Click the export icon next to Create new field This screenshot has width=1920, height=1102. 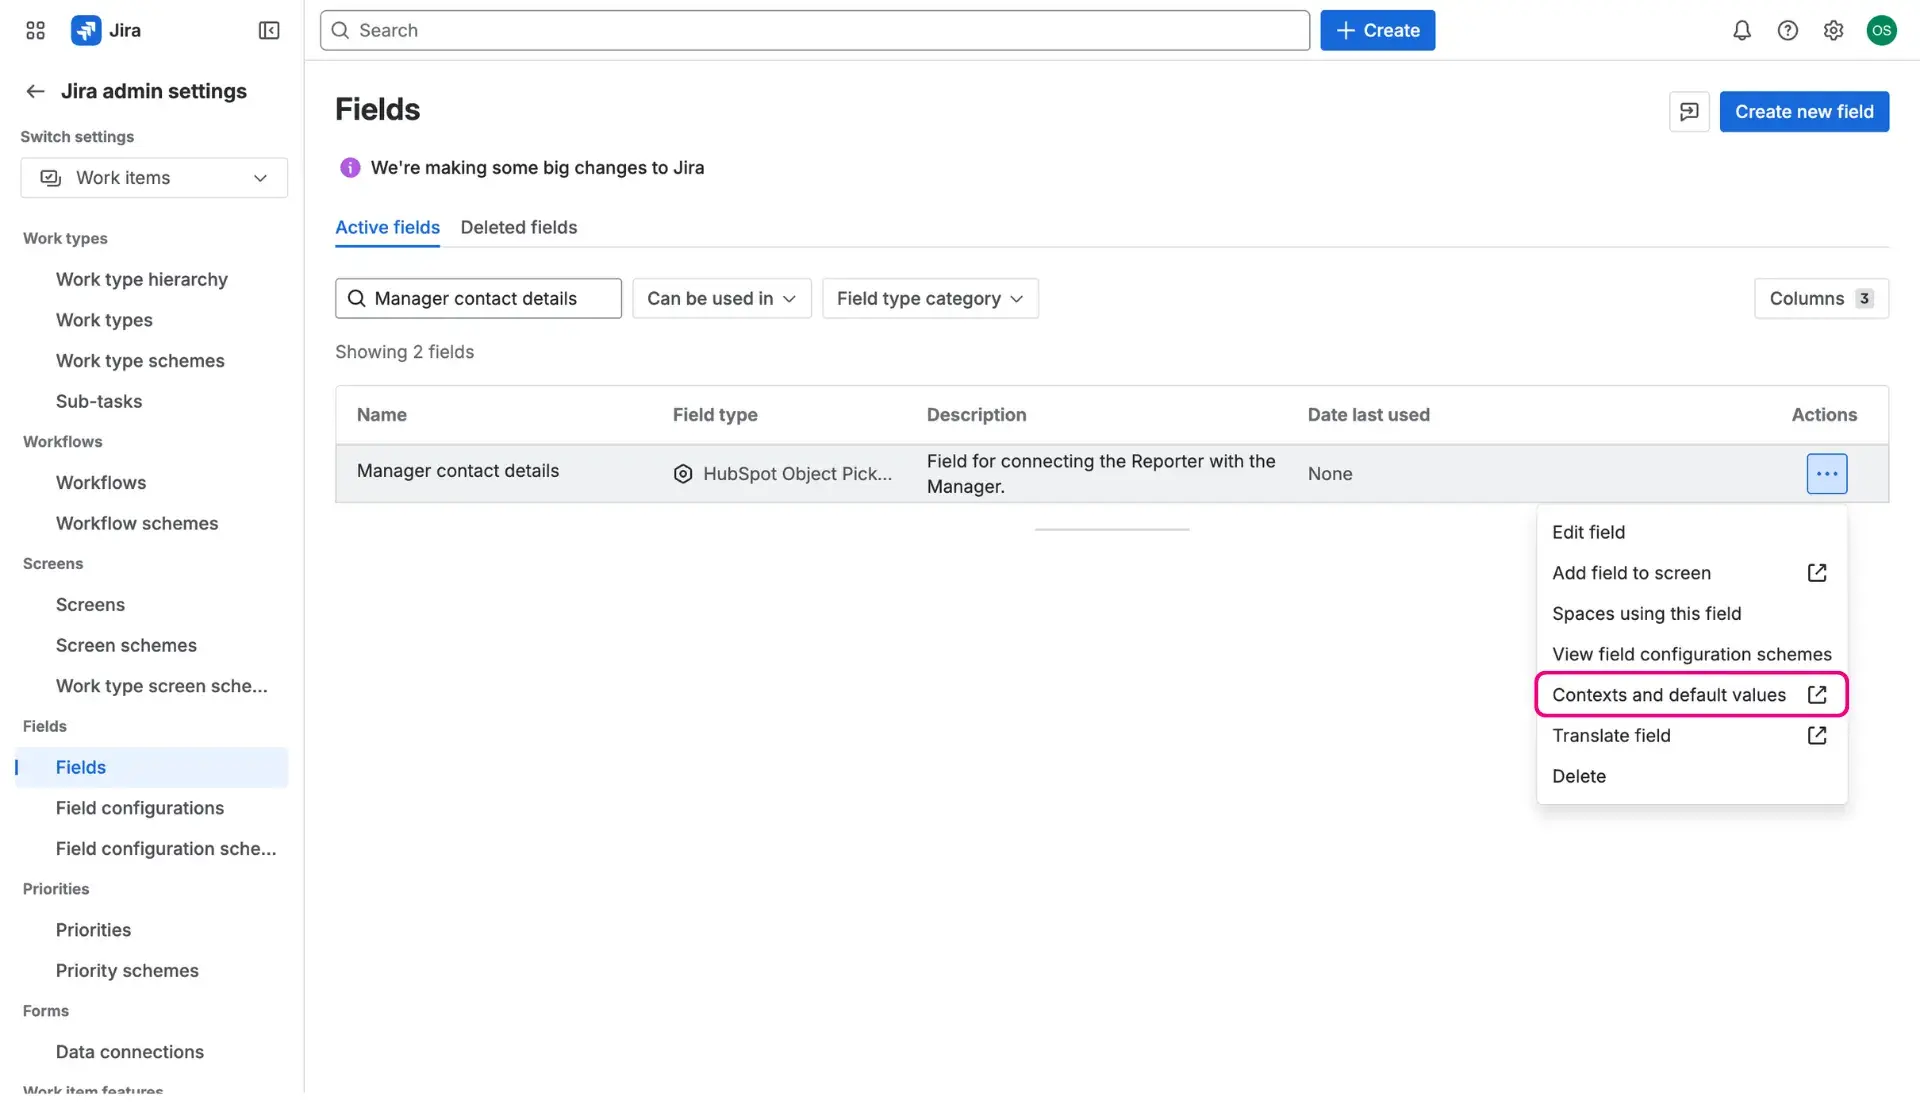coord(1688,111)
